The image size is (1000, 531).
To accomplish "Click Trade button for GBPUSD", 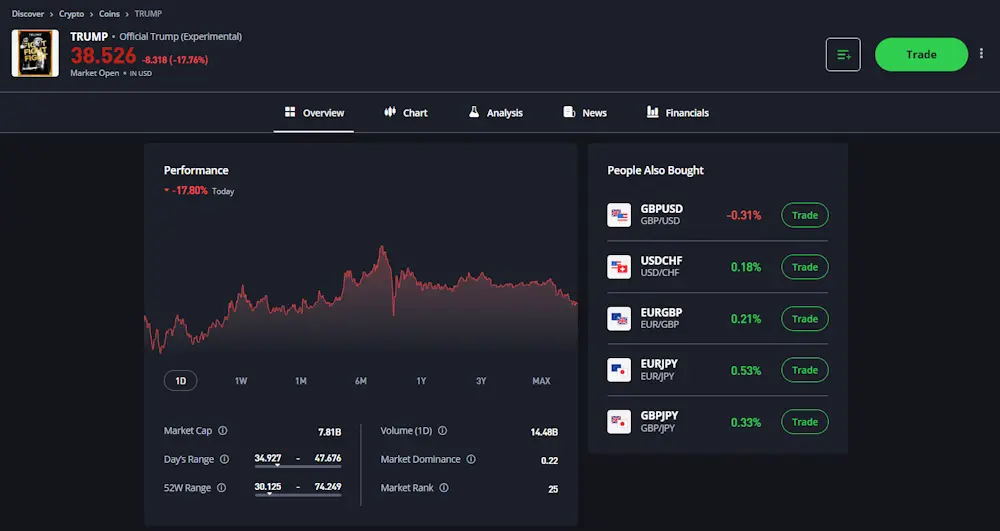I will pos(805,215).
